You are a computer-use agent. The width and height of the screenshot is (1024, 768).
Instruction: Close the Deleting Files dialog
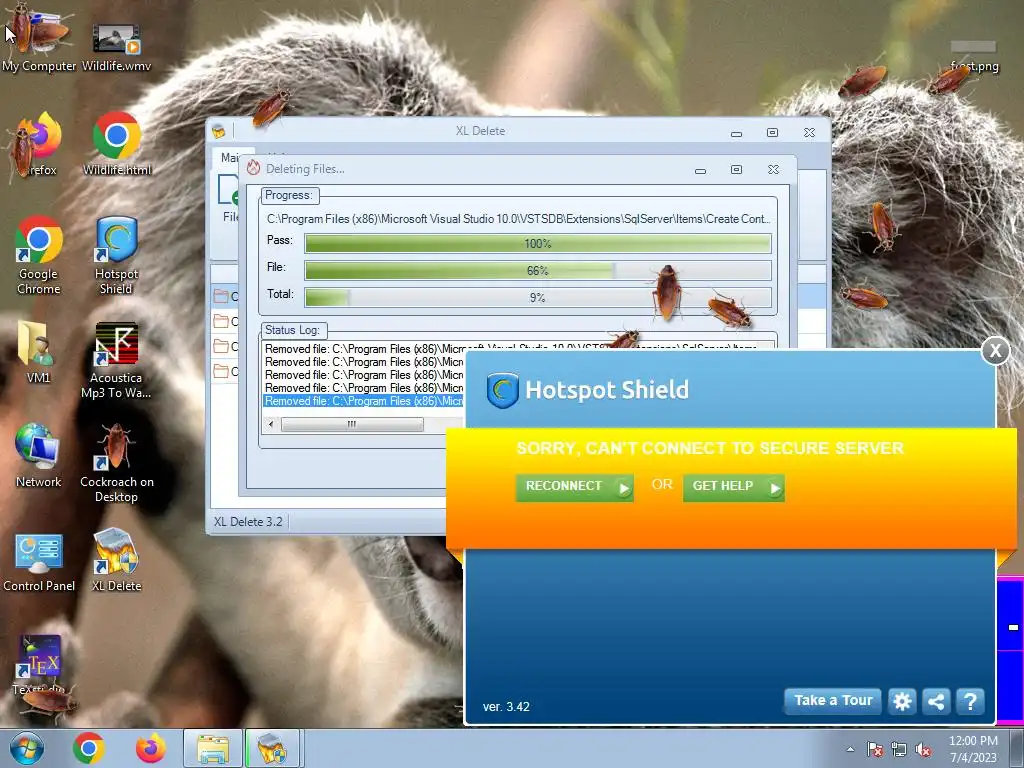click(773, 170)
